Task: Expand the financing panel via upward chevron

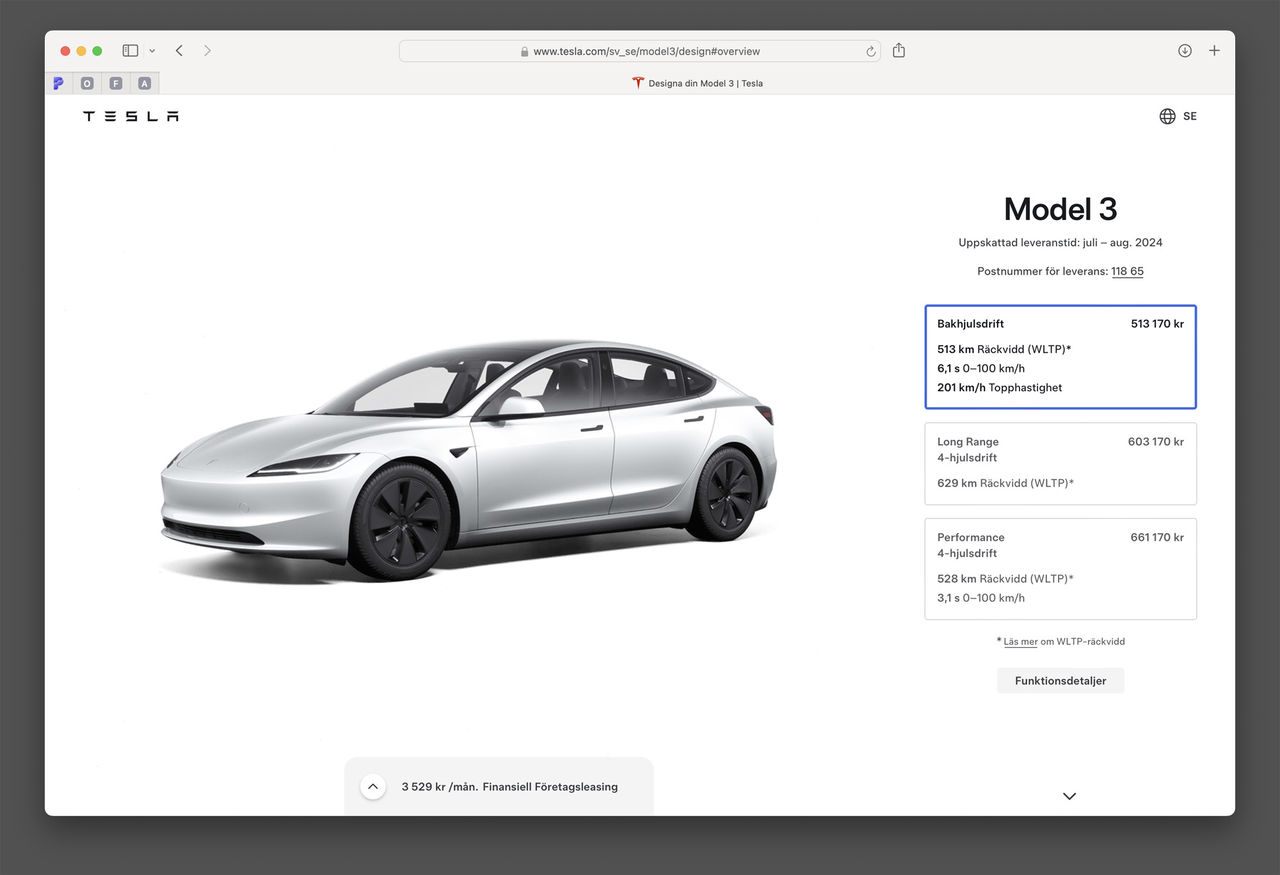Action: click(372, 787)
